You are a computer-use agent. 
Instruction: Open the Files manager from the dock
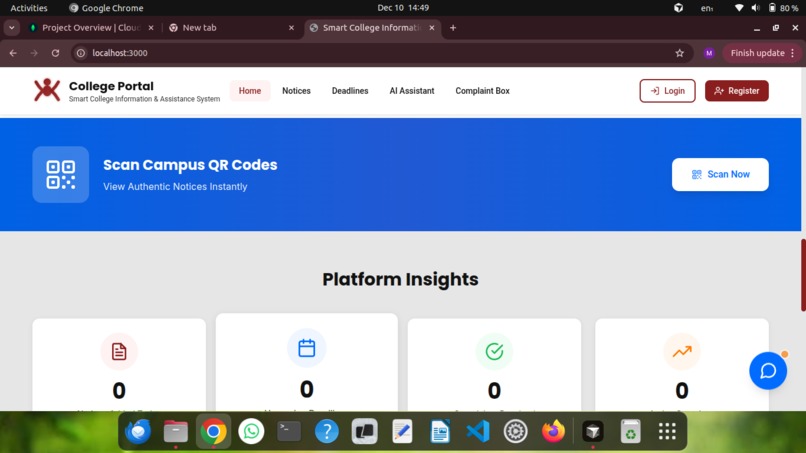tap(176, 431)
